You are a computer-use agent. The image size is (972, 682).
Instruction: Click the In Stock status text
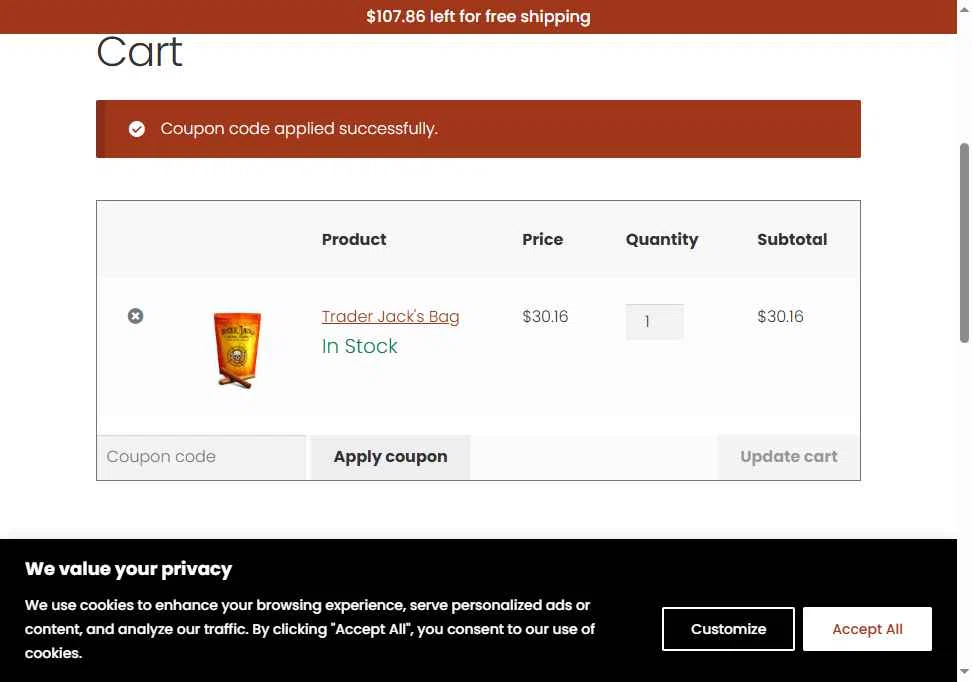coord(360,346)
